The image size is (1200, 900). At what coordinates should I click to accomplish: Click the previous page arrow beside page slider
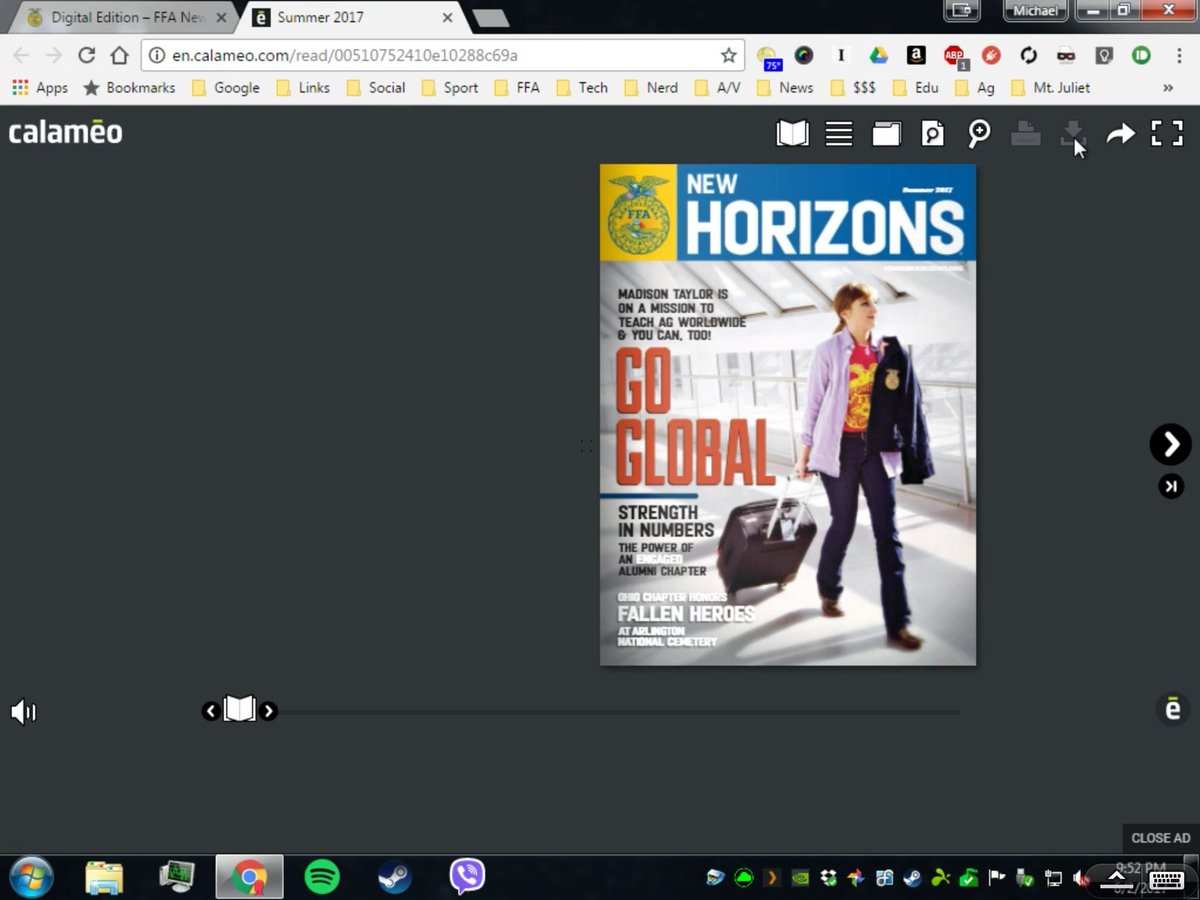210,711
